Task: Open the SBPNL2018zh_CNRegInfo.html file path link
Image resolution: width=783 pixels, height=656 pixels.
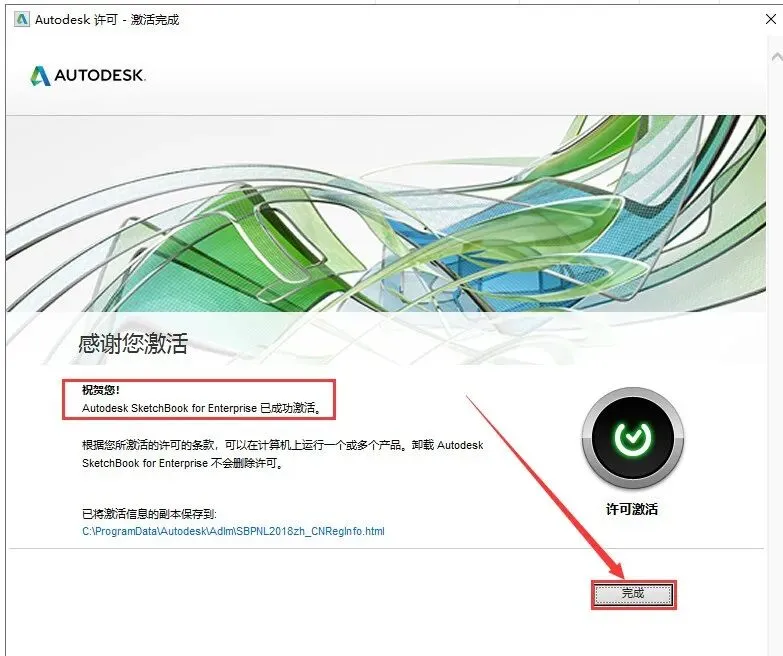Action: [233, 531]
